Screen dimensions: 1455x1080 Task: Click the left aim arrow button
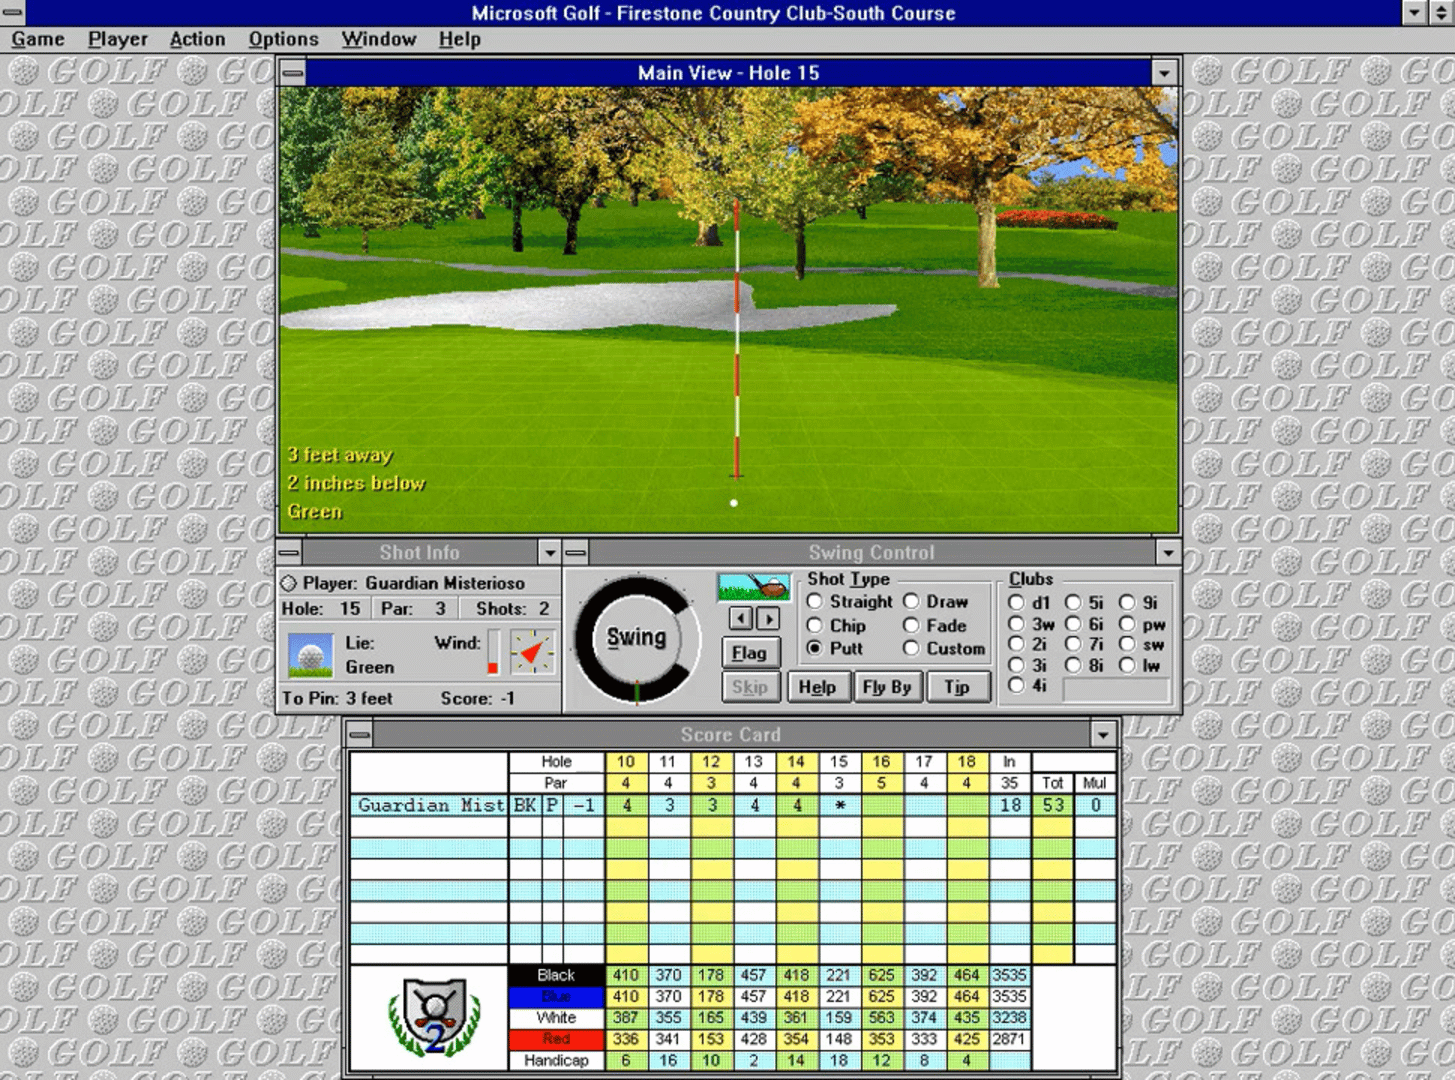tap(740, 618)
